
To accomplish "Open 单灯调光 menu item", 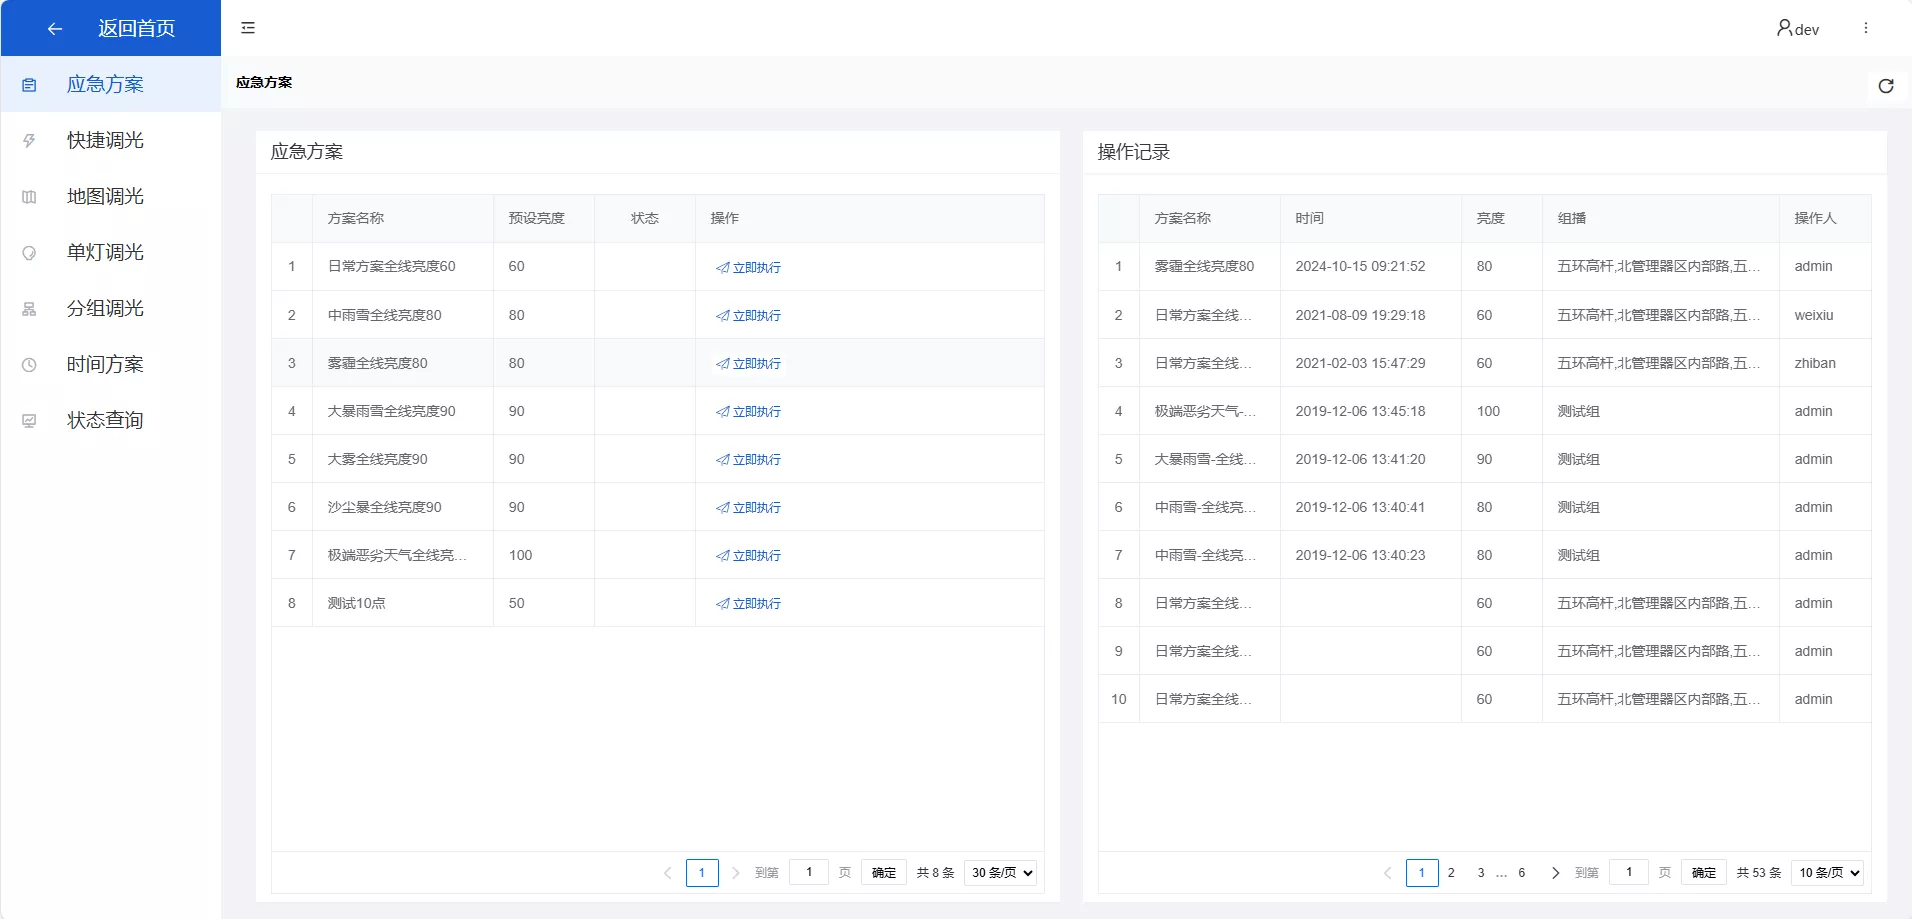I will (x=110, y=252).
